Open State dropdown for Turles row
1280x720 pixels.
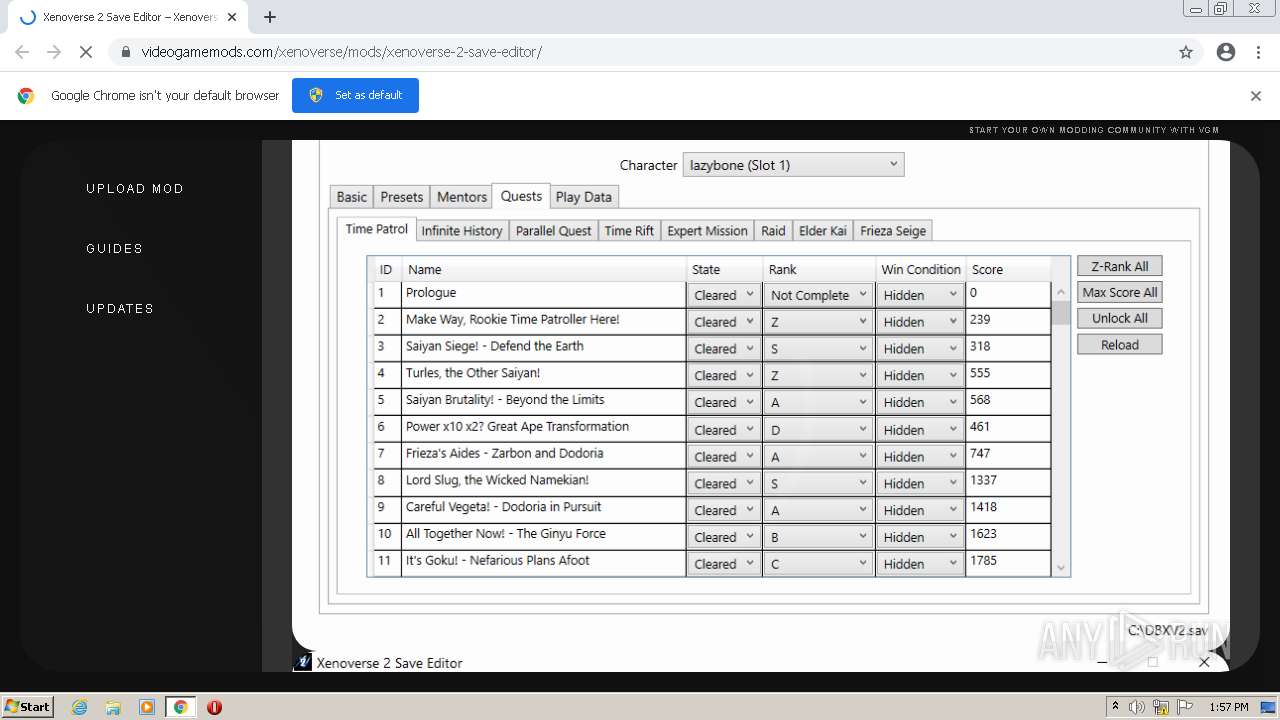(x=724, y=375)
